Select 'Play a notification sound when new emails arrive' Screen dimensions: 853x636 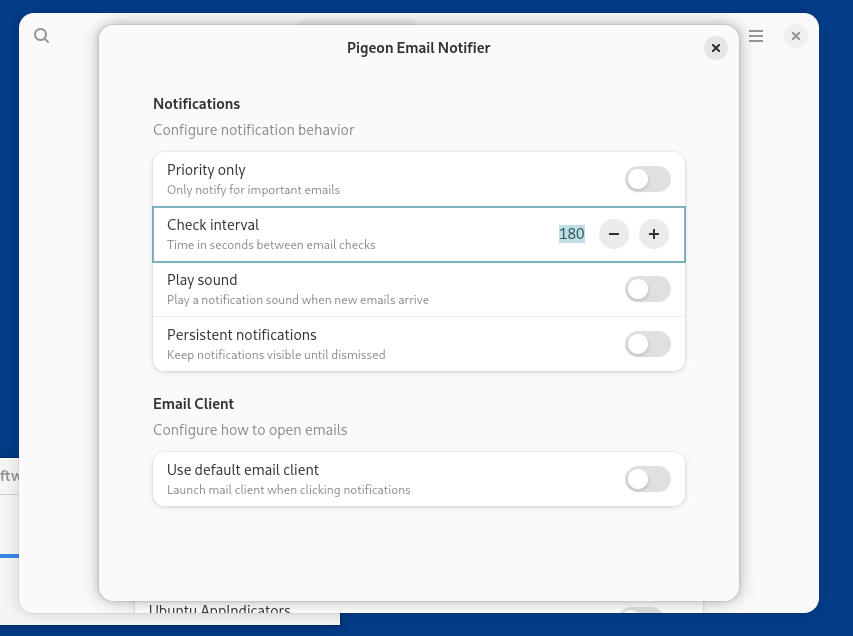pos(298,300)
